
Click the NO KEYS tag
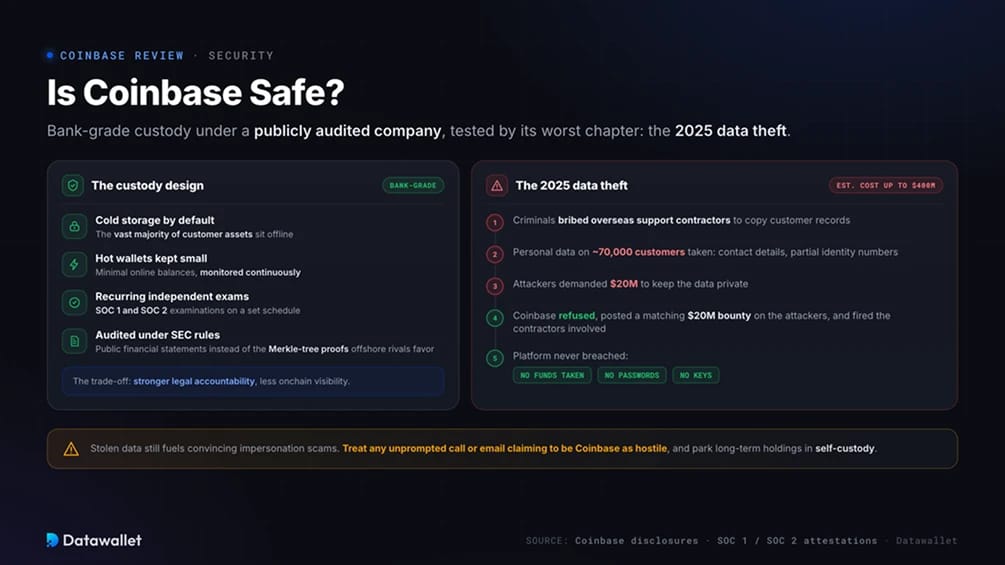pos(695,375)
